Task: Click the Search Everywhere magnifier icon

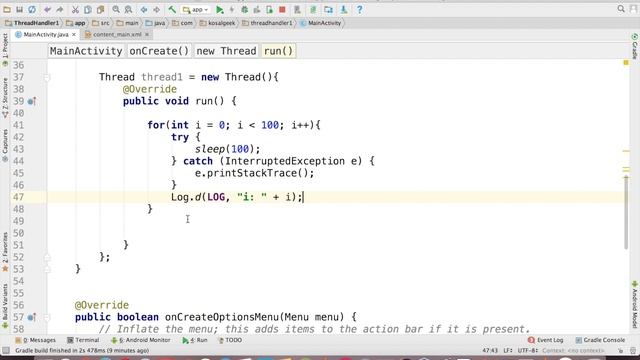Action: [x=621, y=9]
